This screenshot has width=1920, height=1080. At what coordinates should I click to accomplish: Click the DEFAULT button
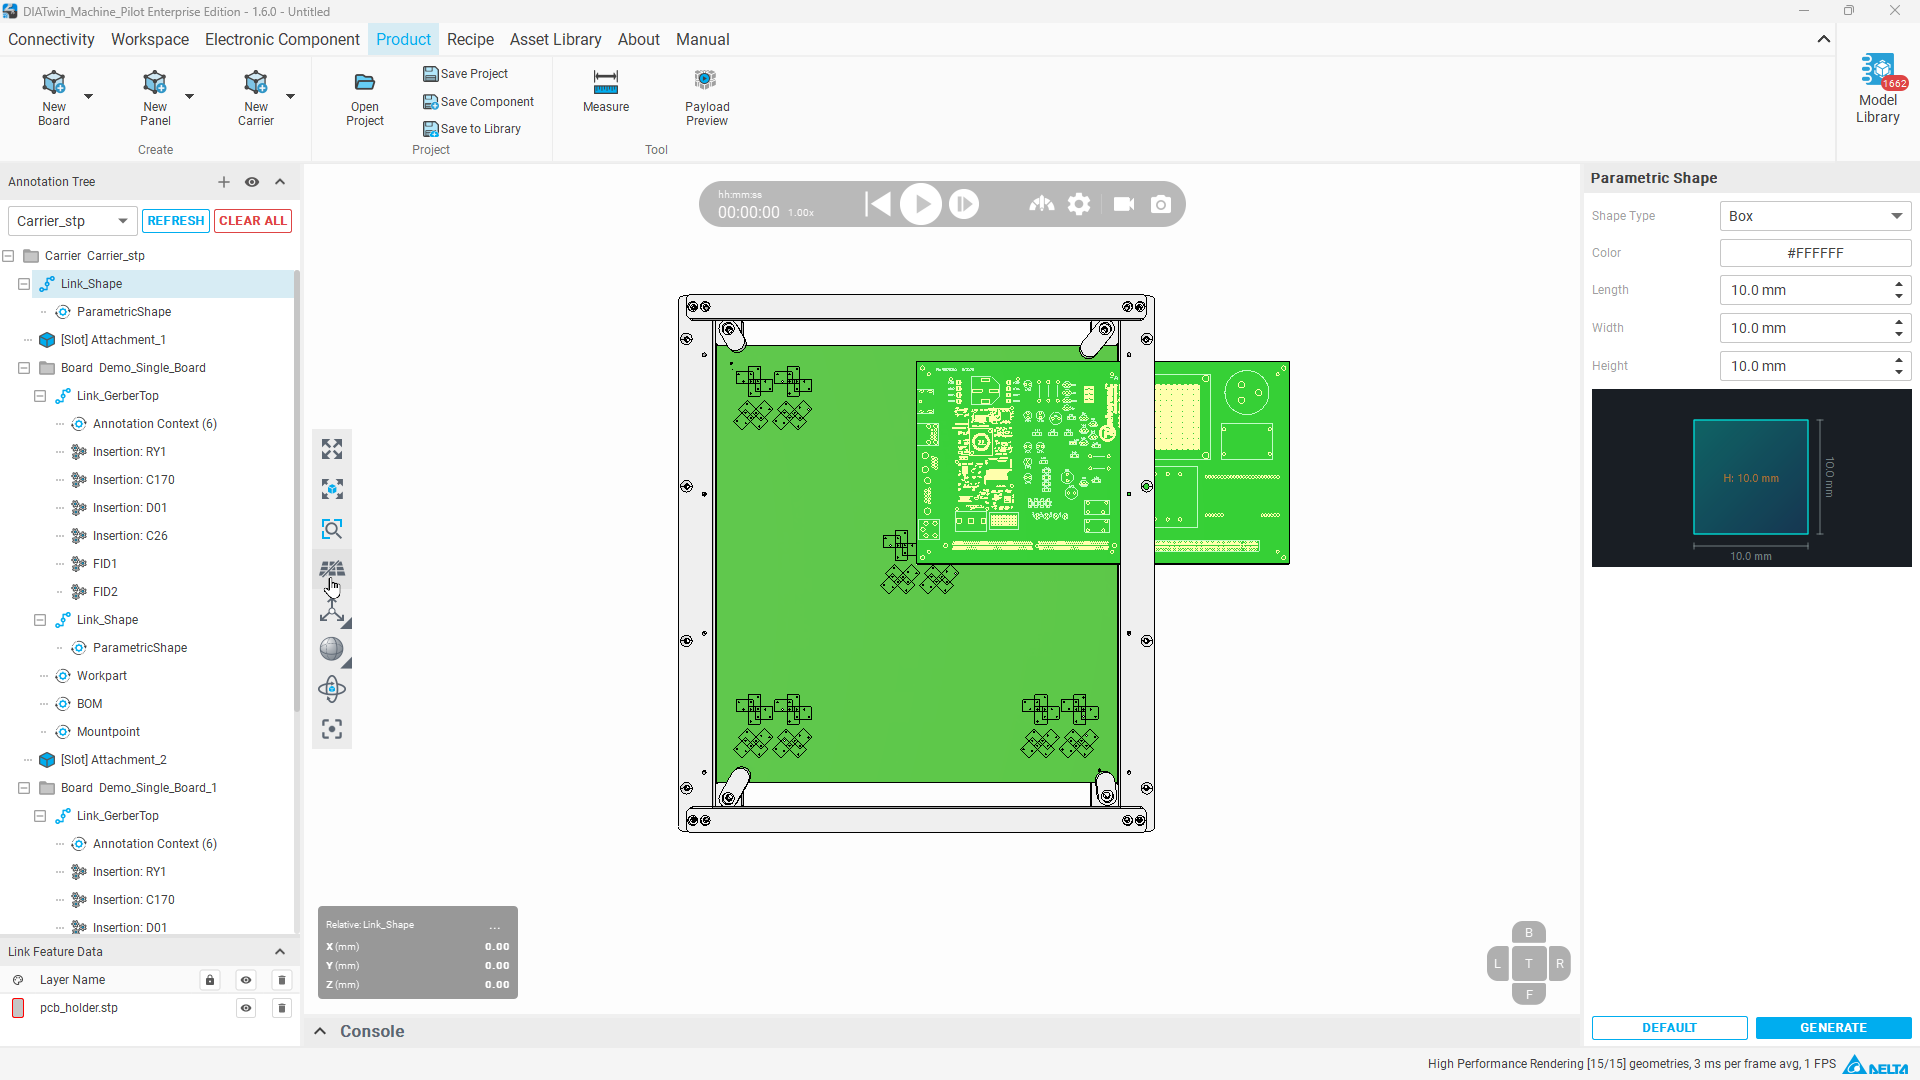1670,1028
